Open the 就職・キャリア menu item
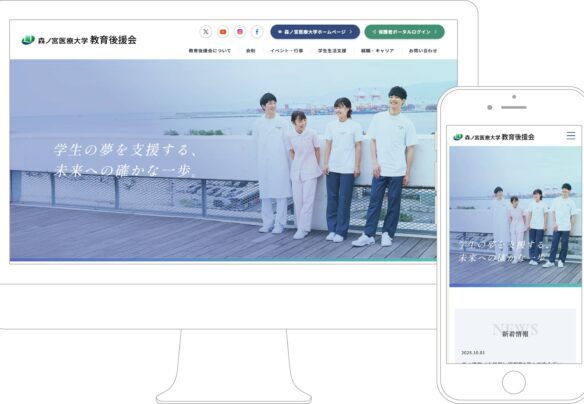 377,51
